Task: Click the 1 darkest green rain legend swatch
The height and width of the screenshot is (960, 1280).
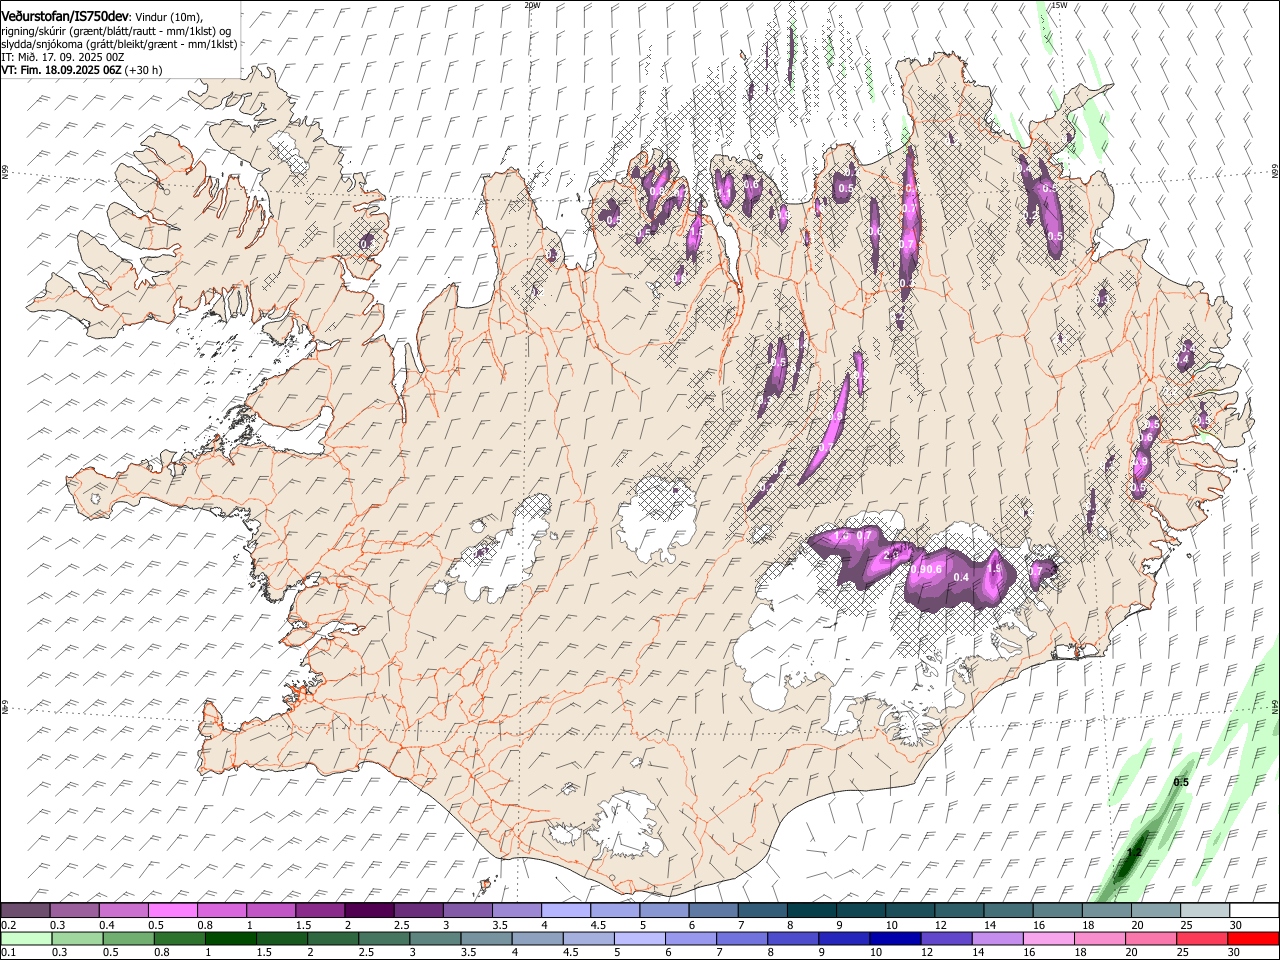Action: [230, 938]
